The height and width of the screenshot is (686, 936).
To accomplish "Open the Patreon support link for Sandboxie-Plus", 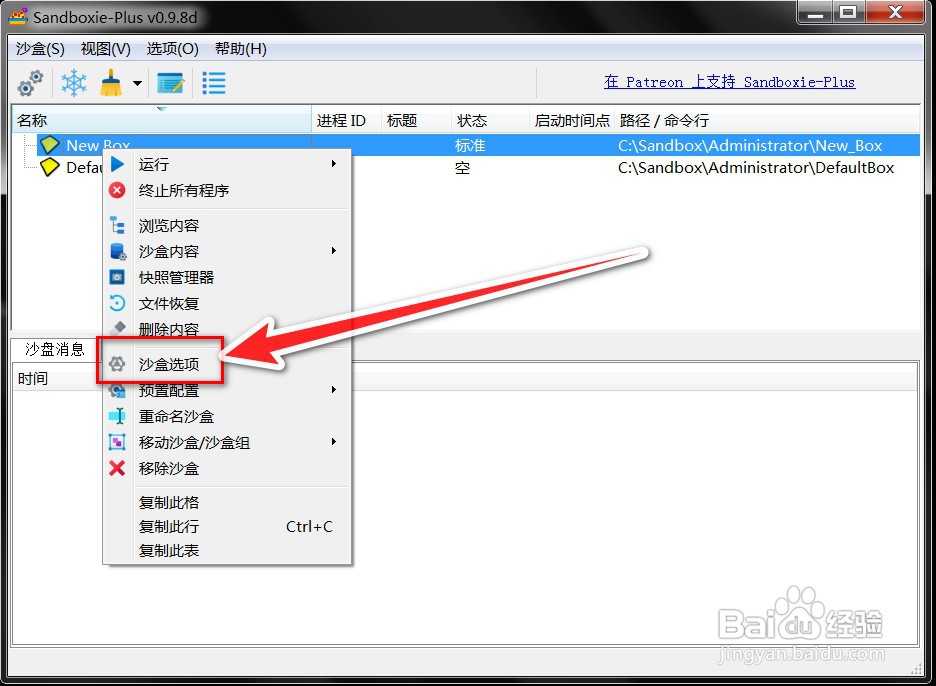I will (x=729, y=82).
